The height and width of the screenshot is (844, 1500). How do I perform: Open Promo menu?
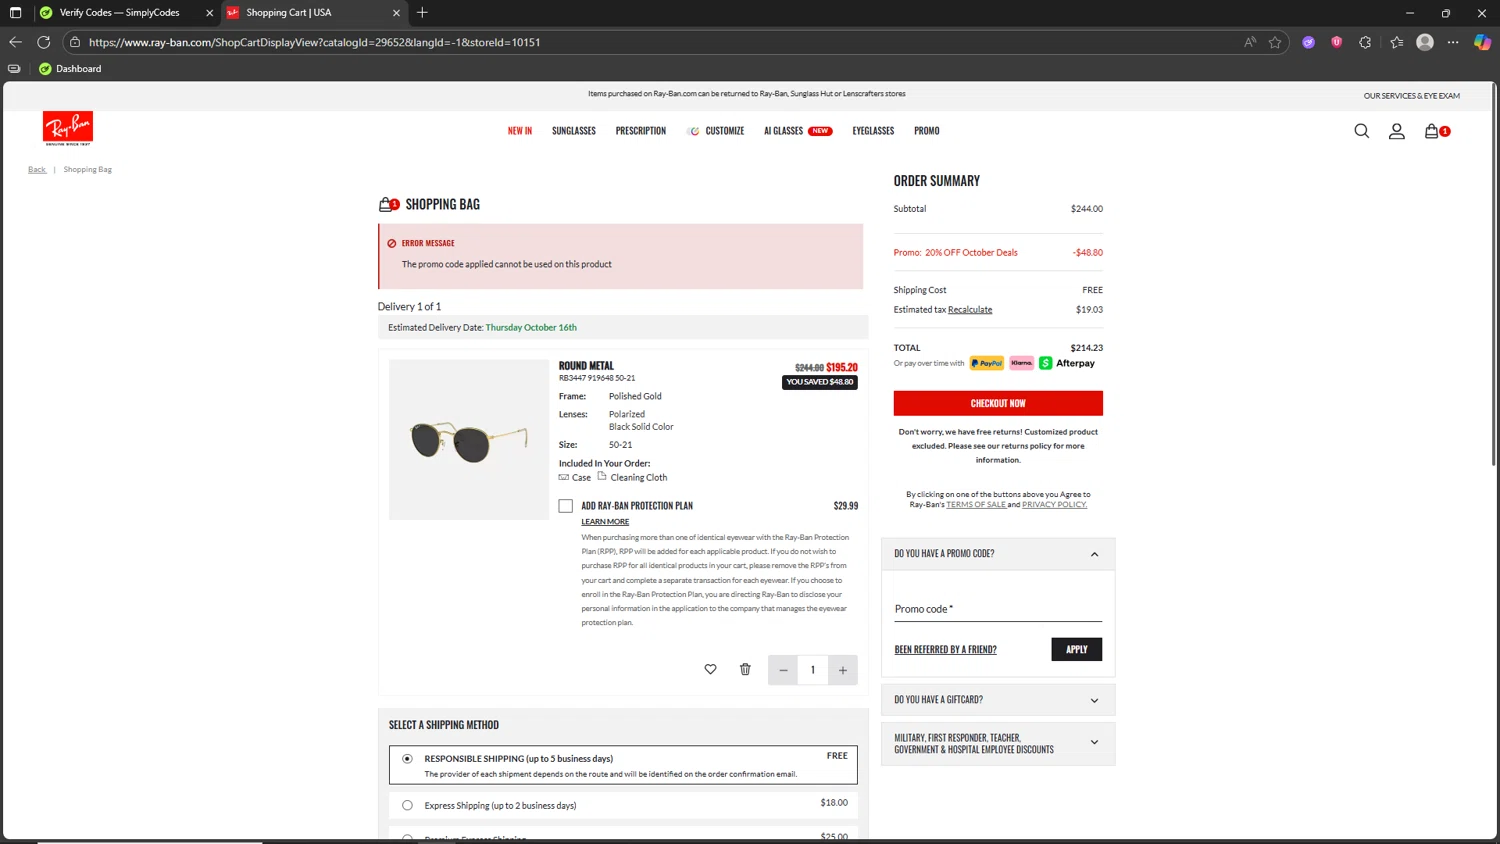[927, 131]
